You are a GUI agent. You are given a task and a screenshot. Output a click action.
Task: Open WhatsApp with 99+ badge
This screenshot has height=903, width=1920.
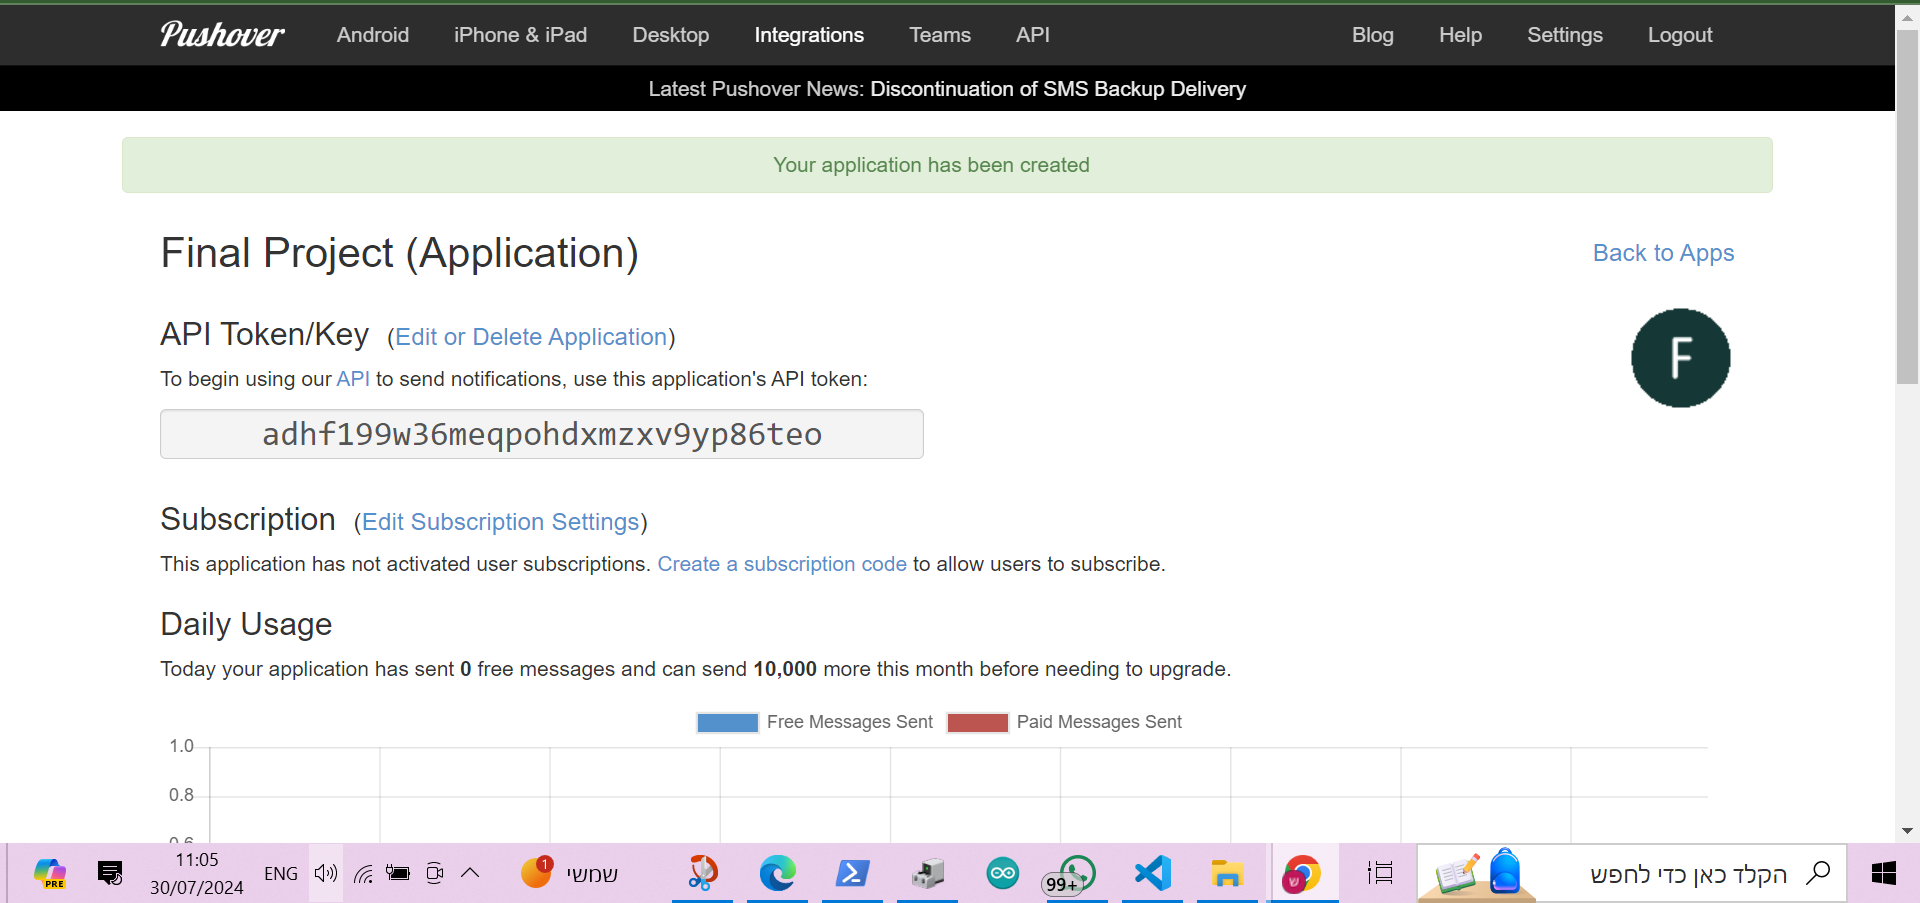[x=1071, y=875]
